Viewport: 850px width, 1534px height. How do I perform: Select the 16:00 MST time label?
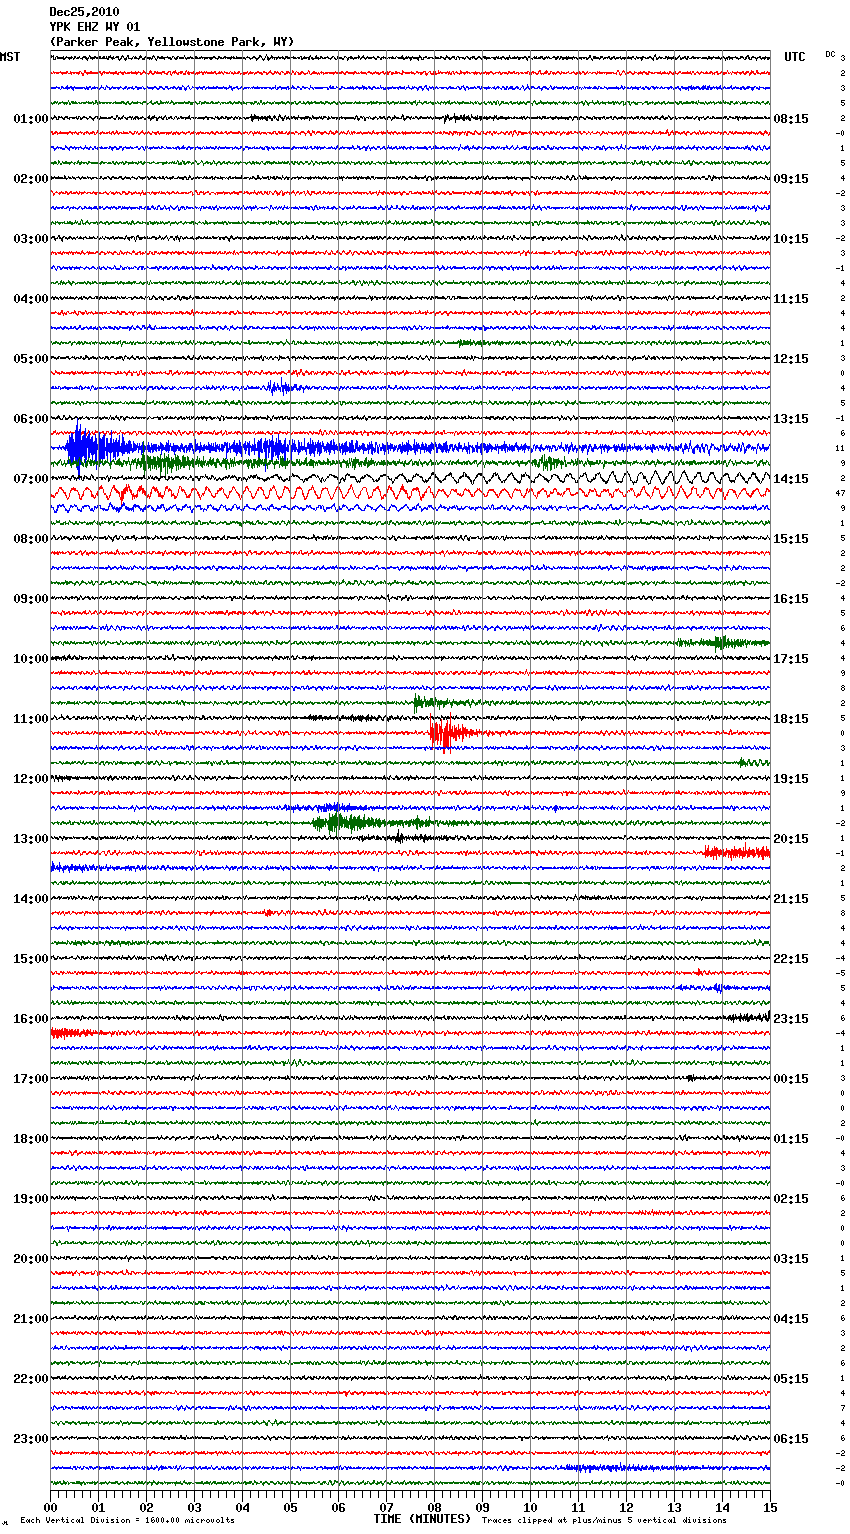click(30, 1019)
